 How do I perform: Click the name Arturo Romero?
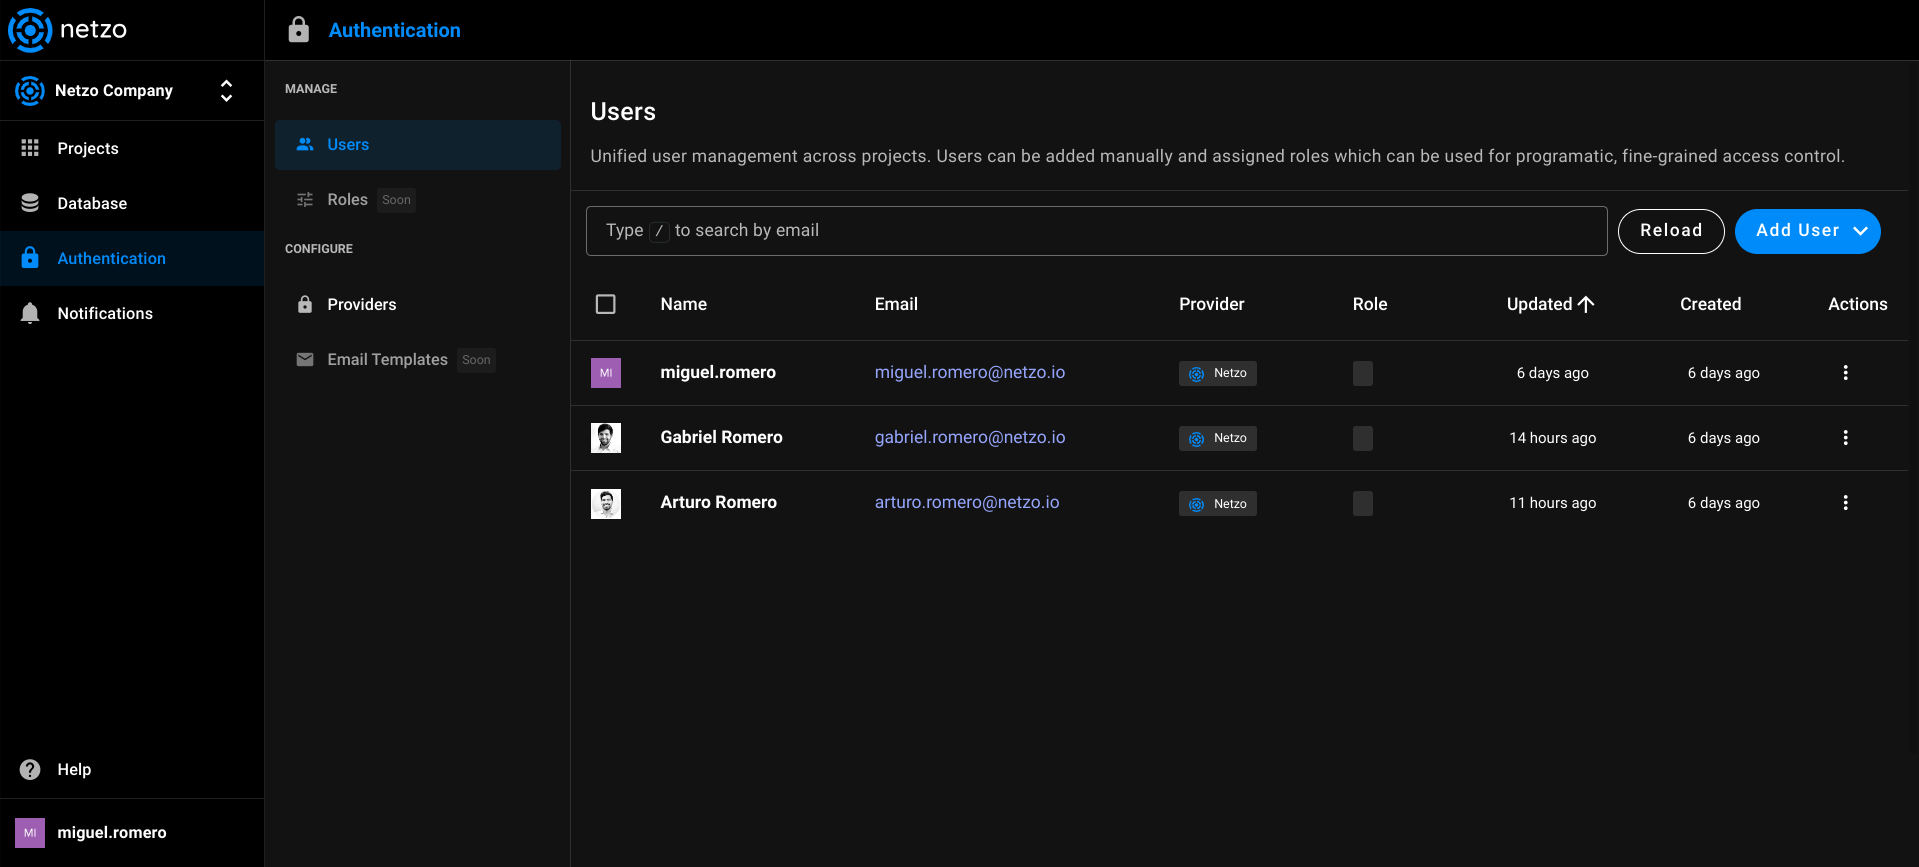click(718, 502)
